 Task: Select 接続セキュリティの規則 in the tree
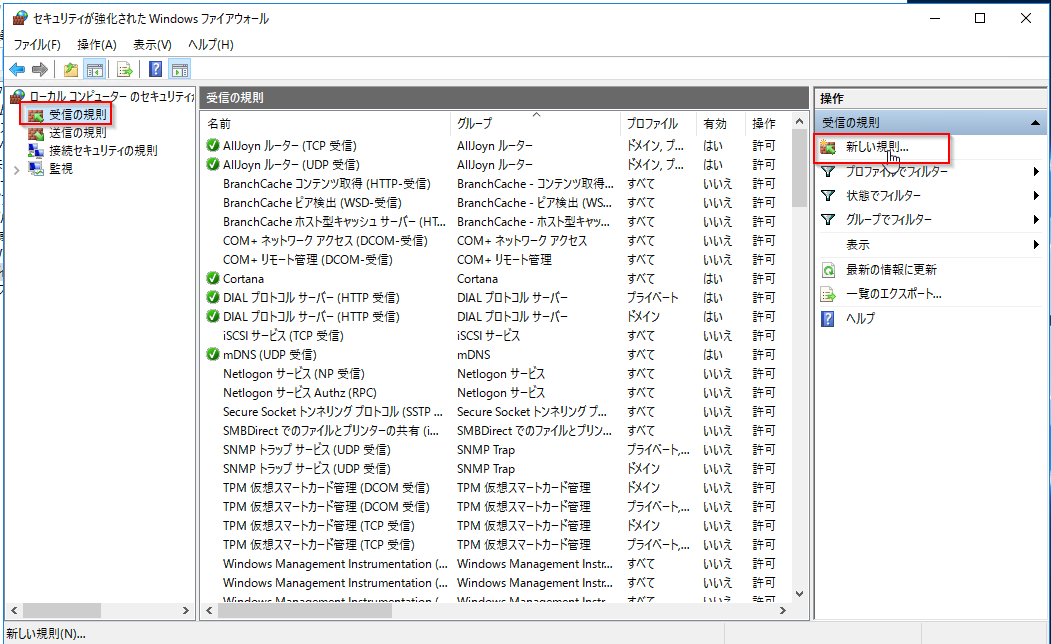coord(103,151)
